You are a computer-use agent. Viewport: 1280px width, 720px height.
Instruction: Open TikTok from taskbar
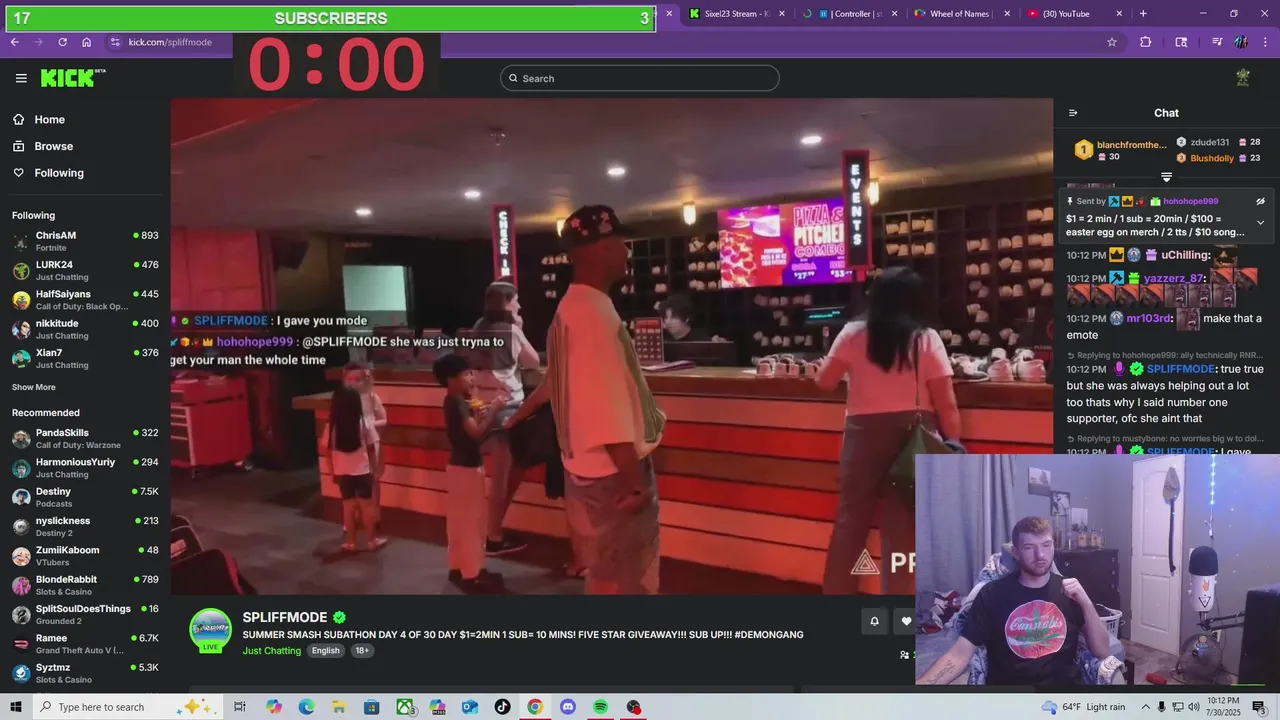point(502,707)
